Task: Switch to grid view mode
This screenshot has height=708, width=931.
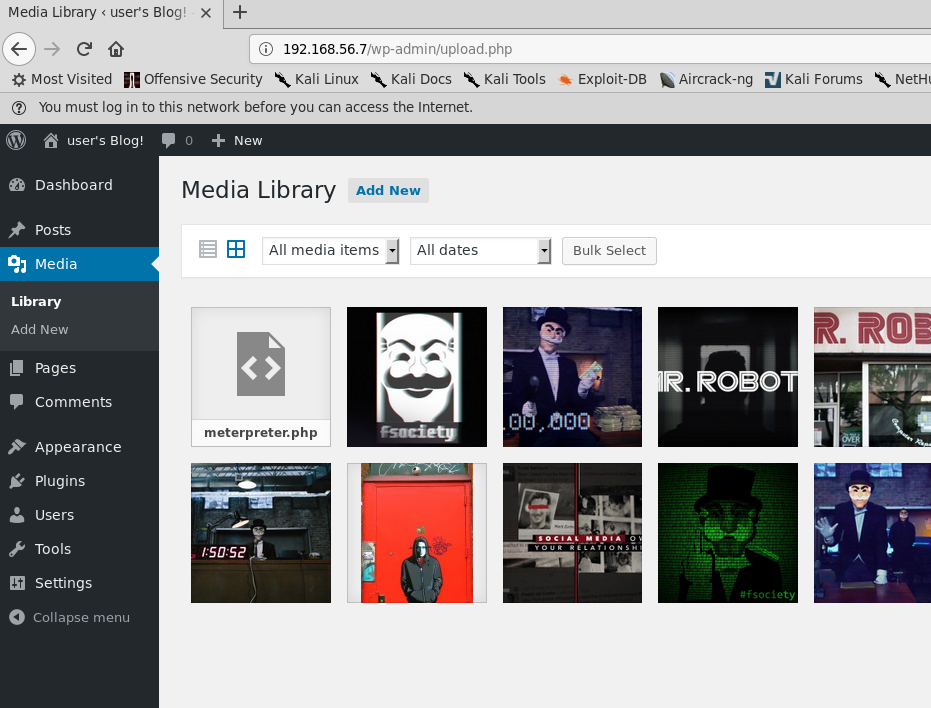Action: coord(236,249)
